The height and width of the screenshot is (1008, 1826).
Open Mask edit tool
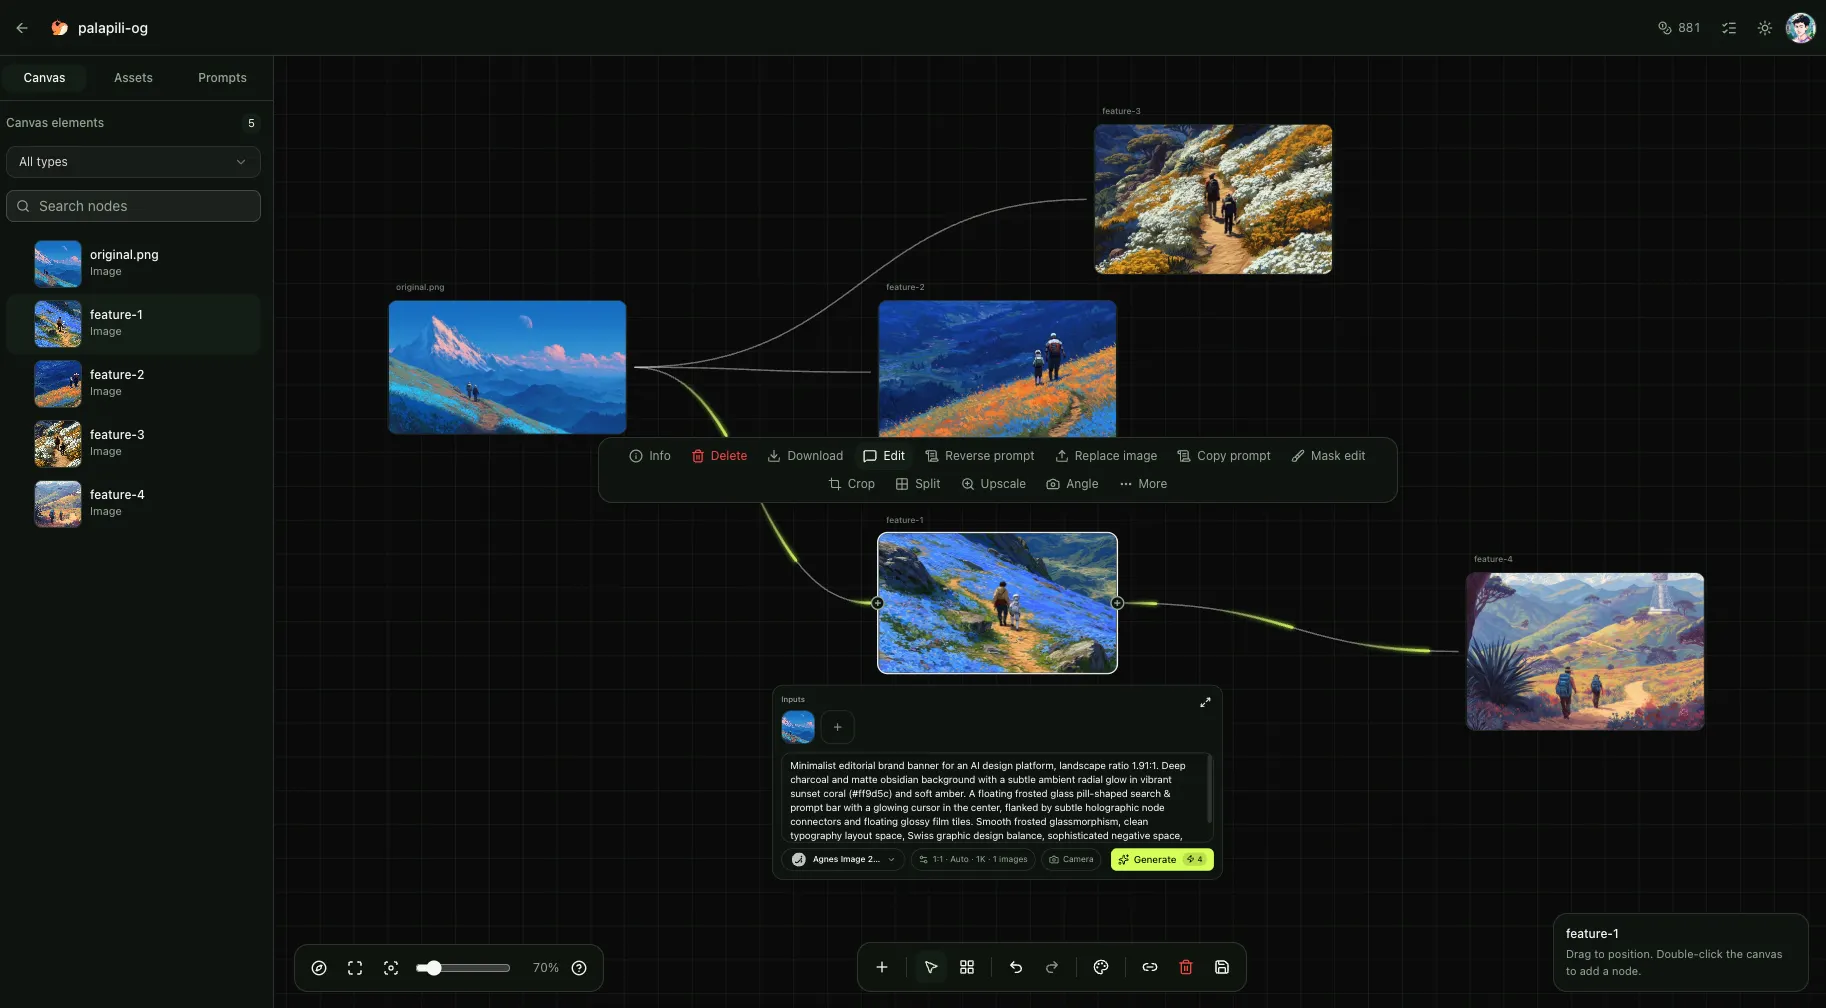point(1328,456)
